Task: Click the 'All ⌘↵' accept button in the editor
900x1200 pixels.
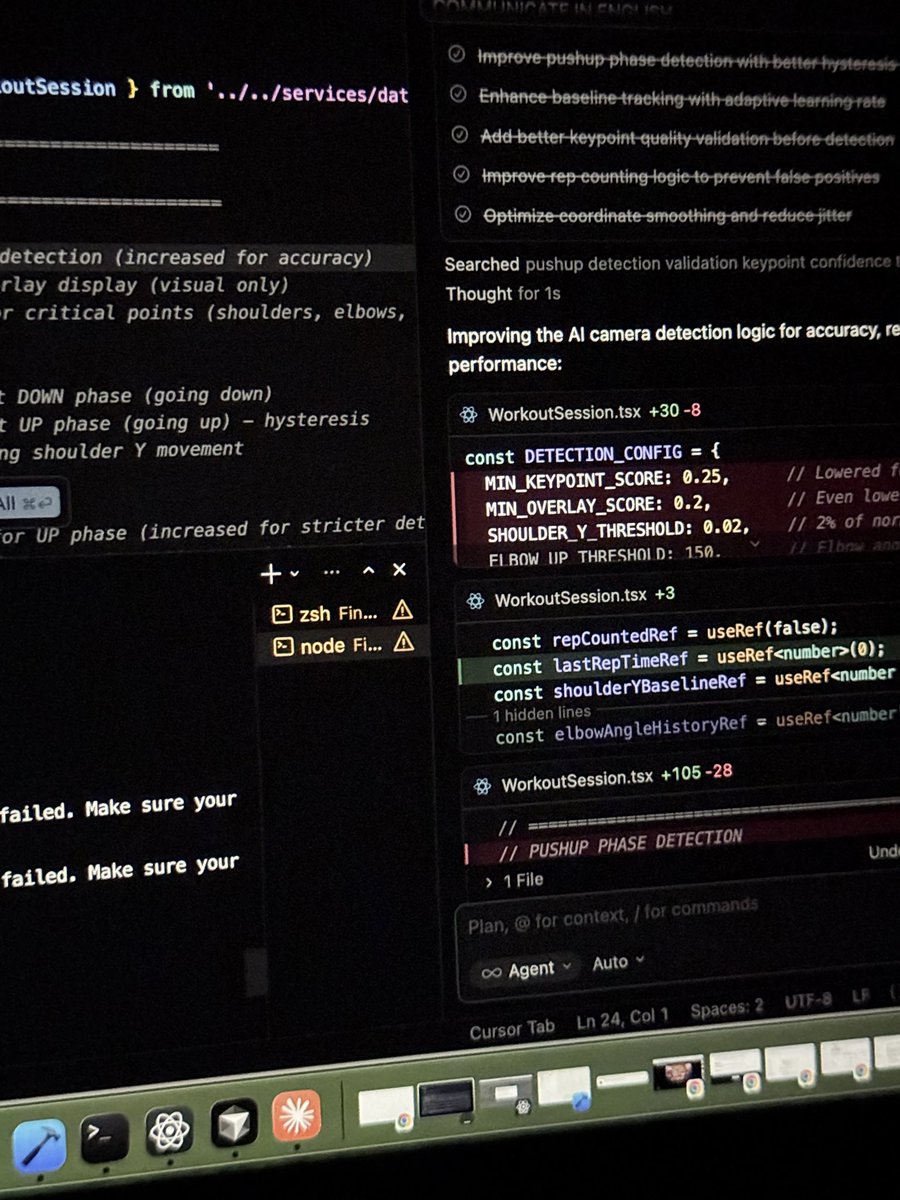Action: 28,504
